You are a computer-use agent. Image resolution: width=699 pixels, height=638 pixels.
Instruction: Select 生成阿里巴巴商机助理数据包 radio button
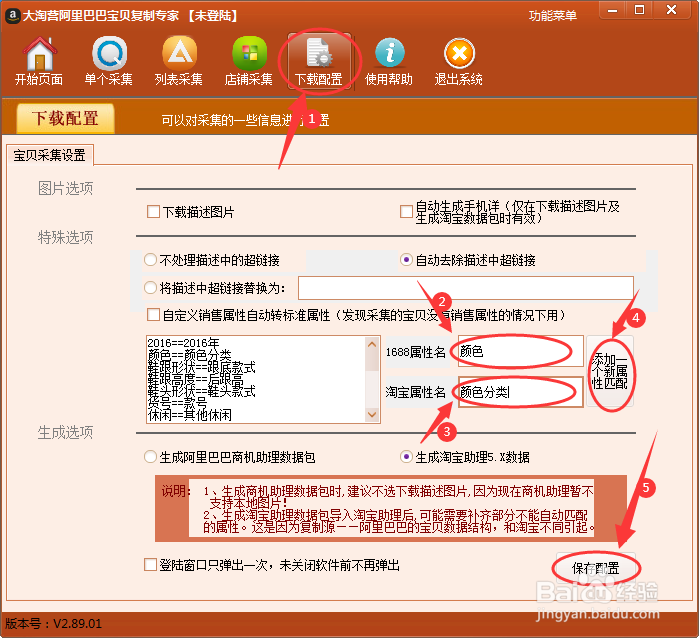point(150,457)
